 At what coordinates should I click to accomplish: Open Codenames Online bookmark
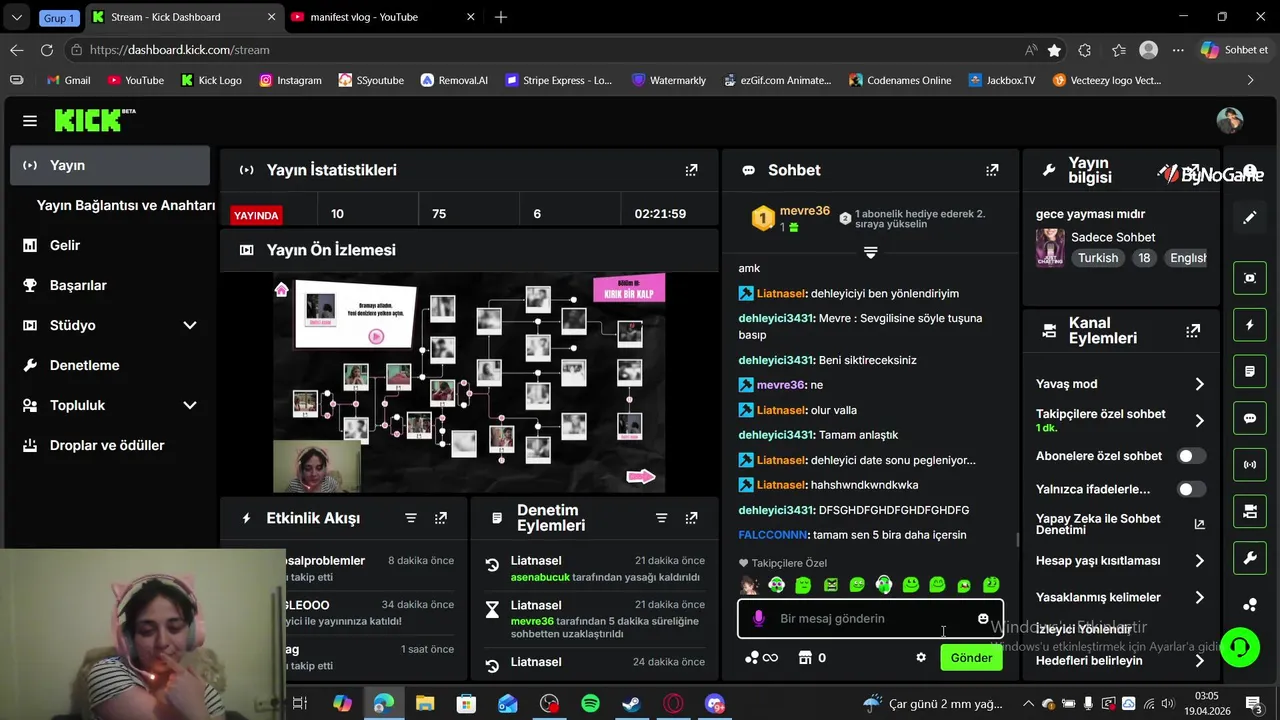(x=900, y=80)
